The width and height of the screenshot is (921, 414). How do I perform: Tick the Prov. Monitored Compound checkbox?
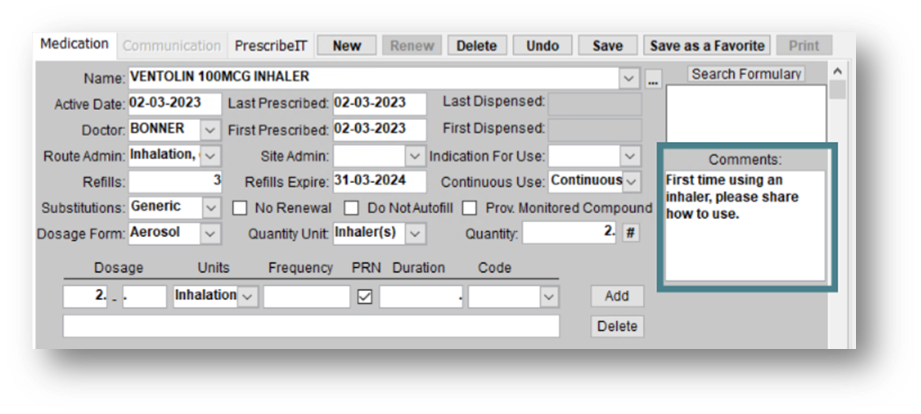pos(469,208)
